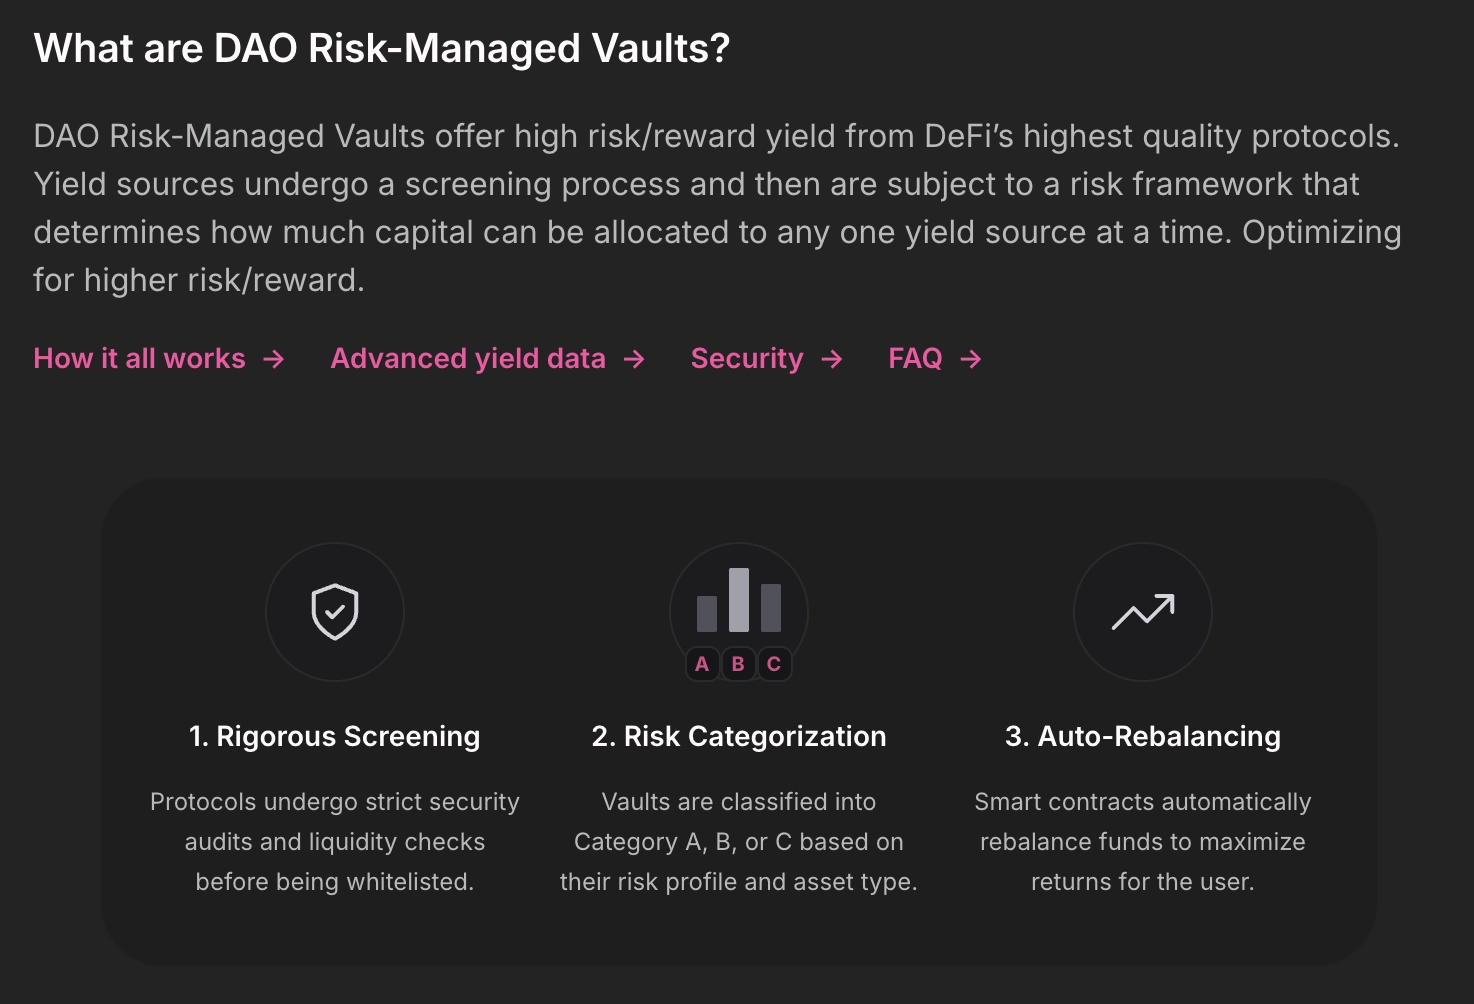Click the Auto-Rebalancing heading

[1143, 737]
